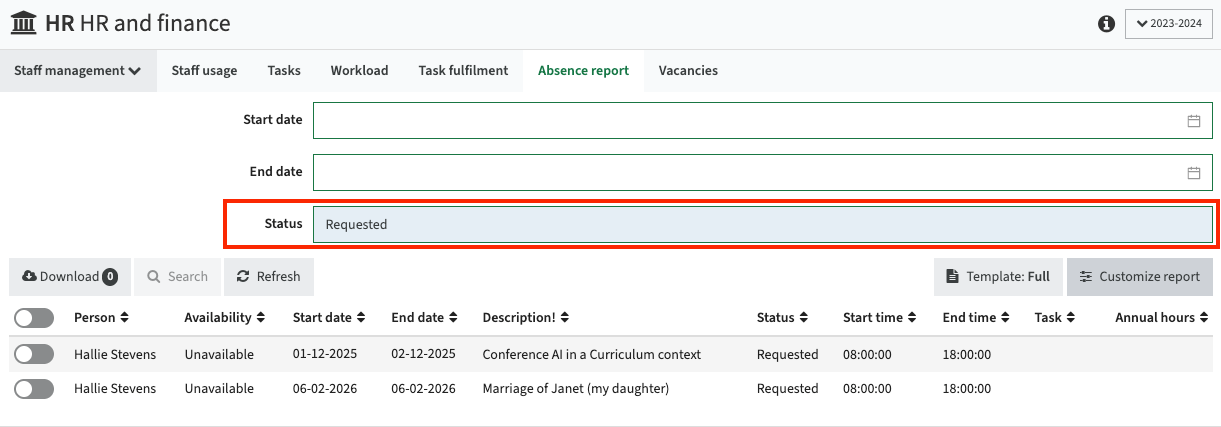1221x427 pixels.
Task: Toggle the Conference AI absence row switch
Action: (34, 354)
